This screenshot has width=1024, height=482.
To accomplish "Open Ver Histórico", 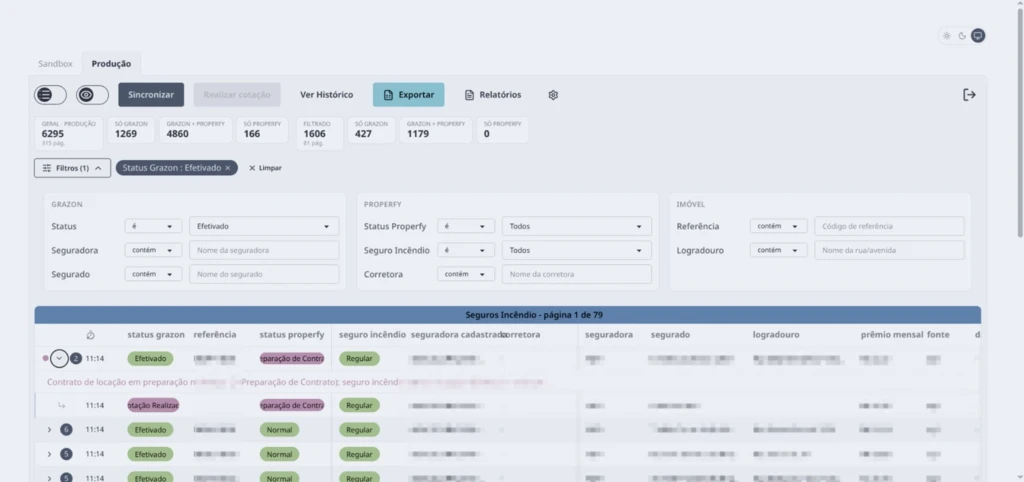I will click(327, 95).
